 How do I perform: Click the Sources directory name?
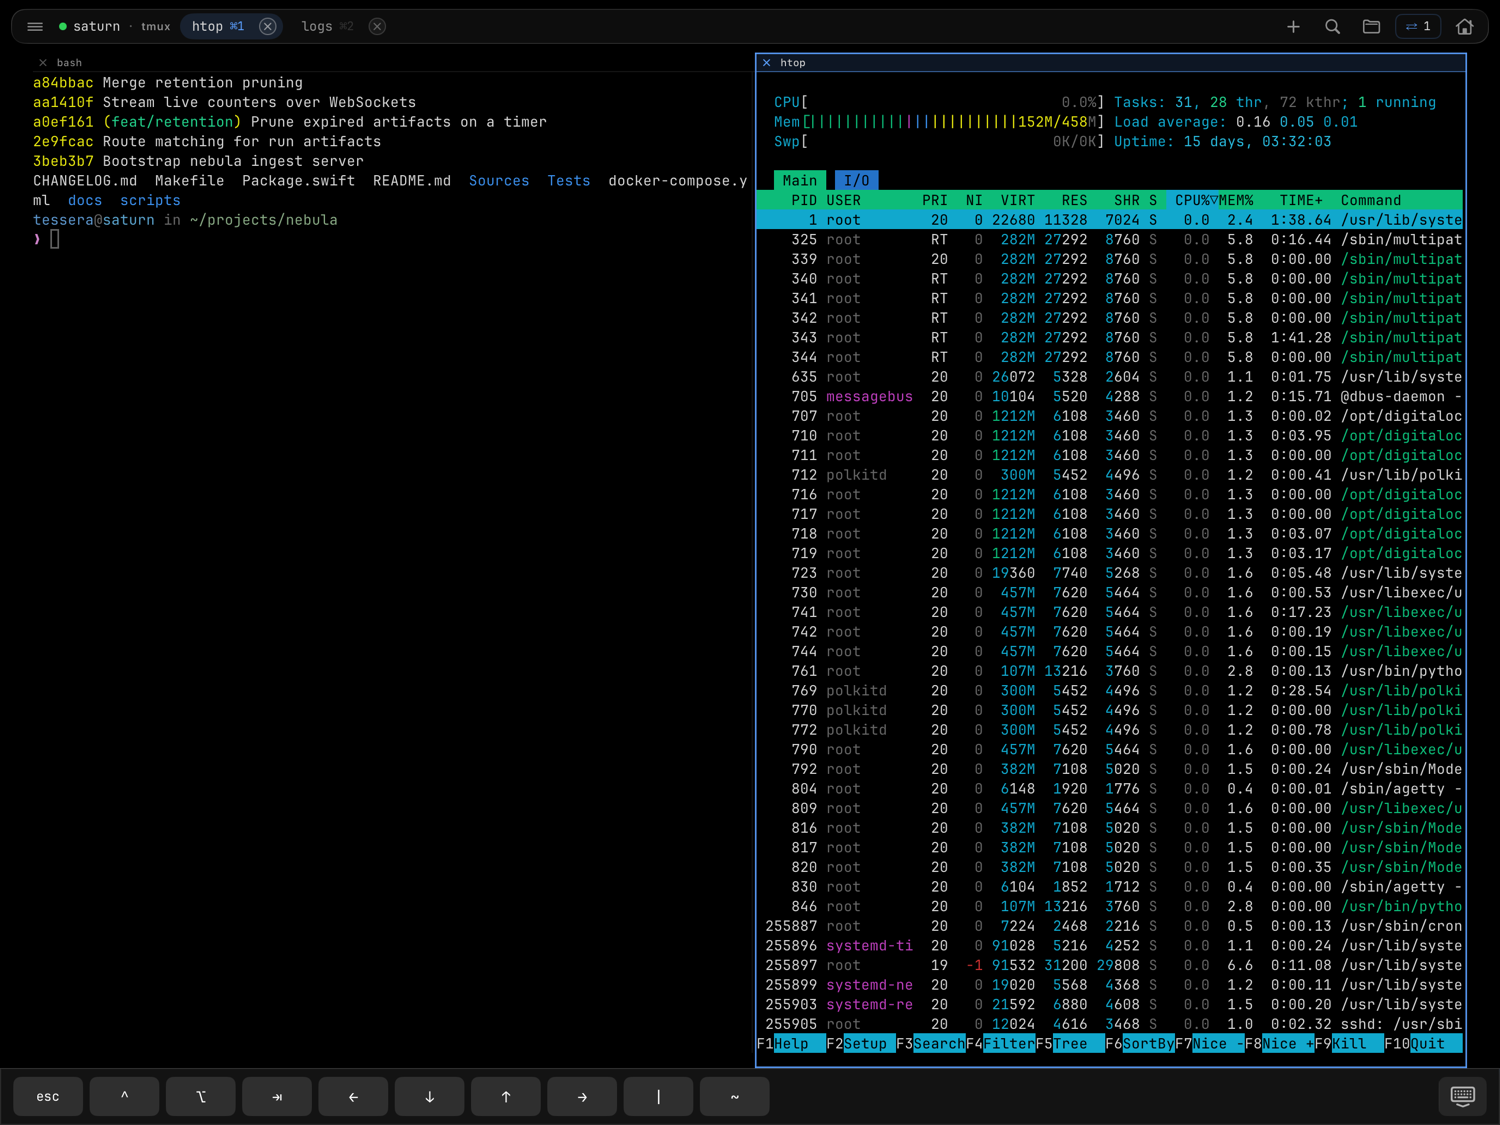pyautogui.click(x=499, y=181)
